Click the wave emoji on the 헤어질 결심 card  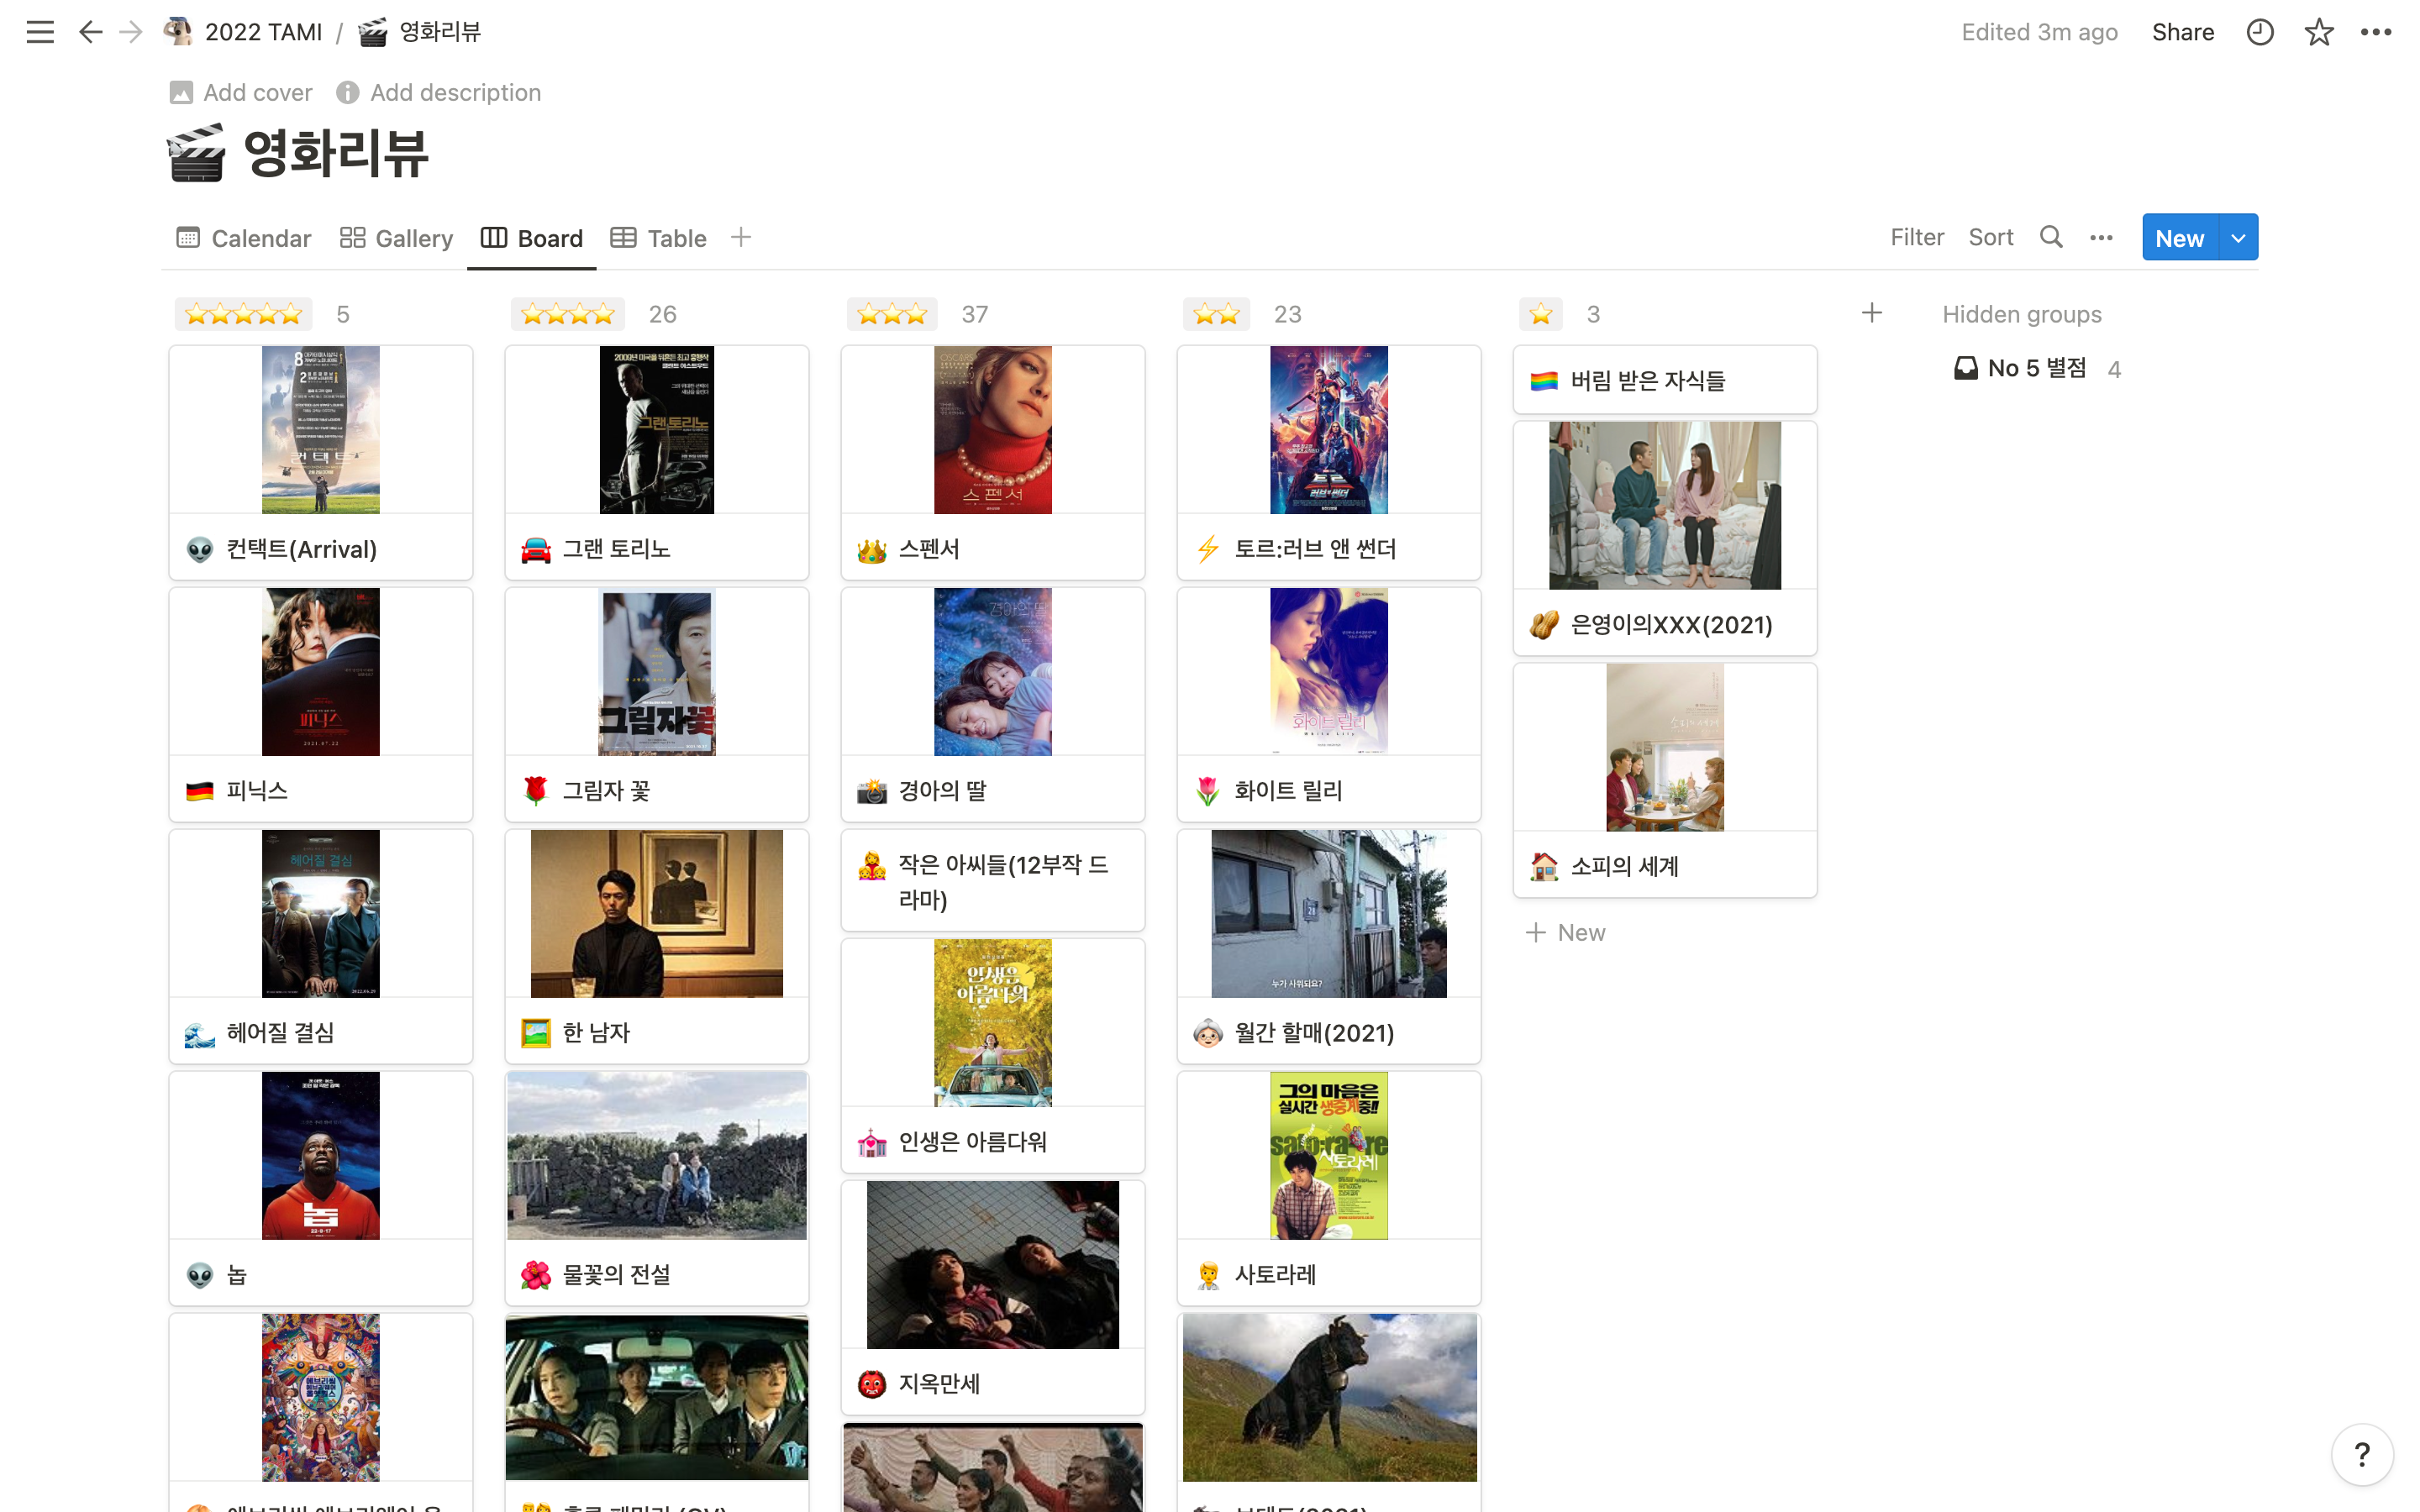200,1033
